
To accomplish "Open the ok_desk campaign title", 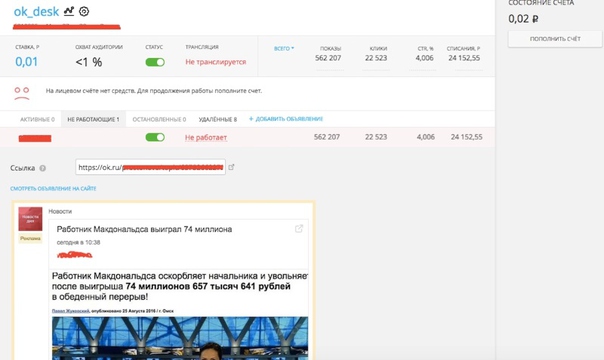I will click(36, 12).
